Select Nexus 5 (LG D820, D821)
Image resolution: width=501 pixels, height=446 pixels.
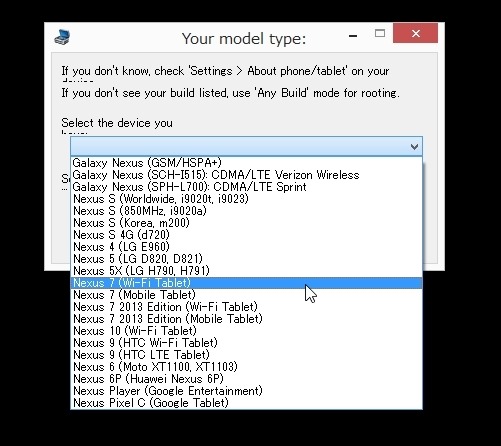(x=246, y=259)
